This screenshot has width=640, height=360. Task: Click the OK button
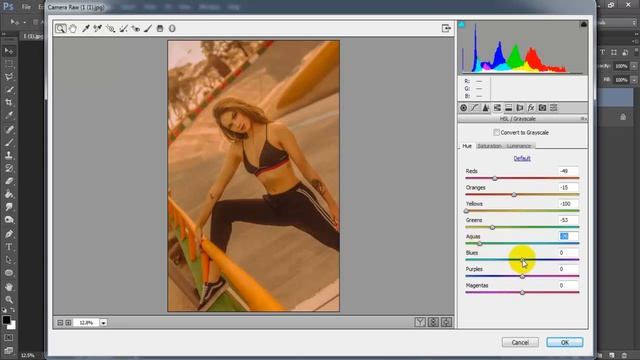click(564, 342)
